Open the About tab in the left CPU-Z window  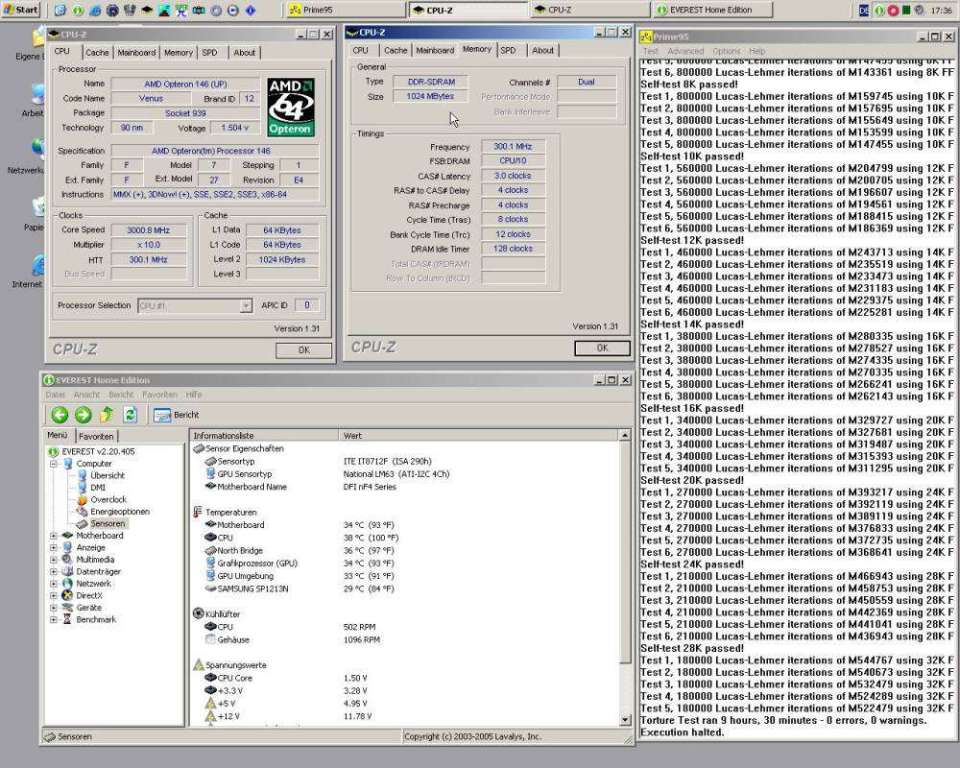coord(244,53)
